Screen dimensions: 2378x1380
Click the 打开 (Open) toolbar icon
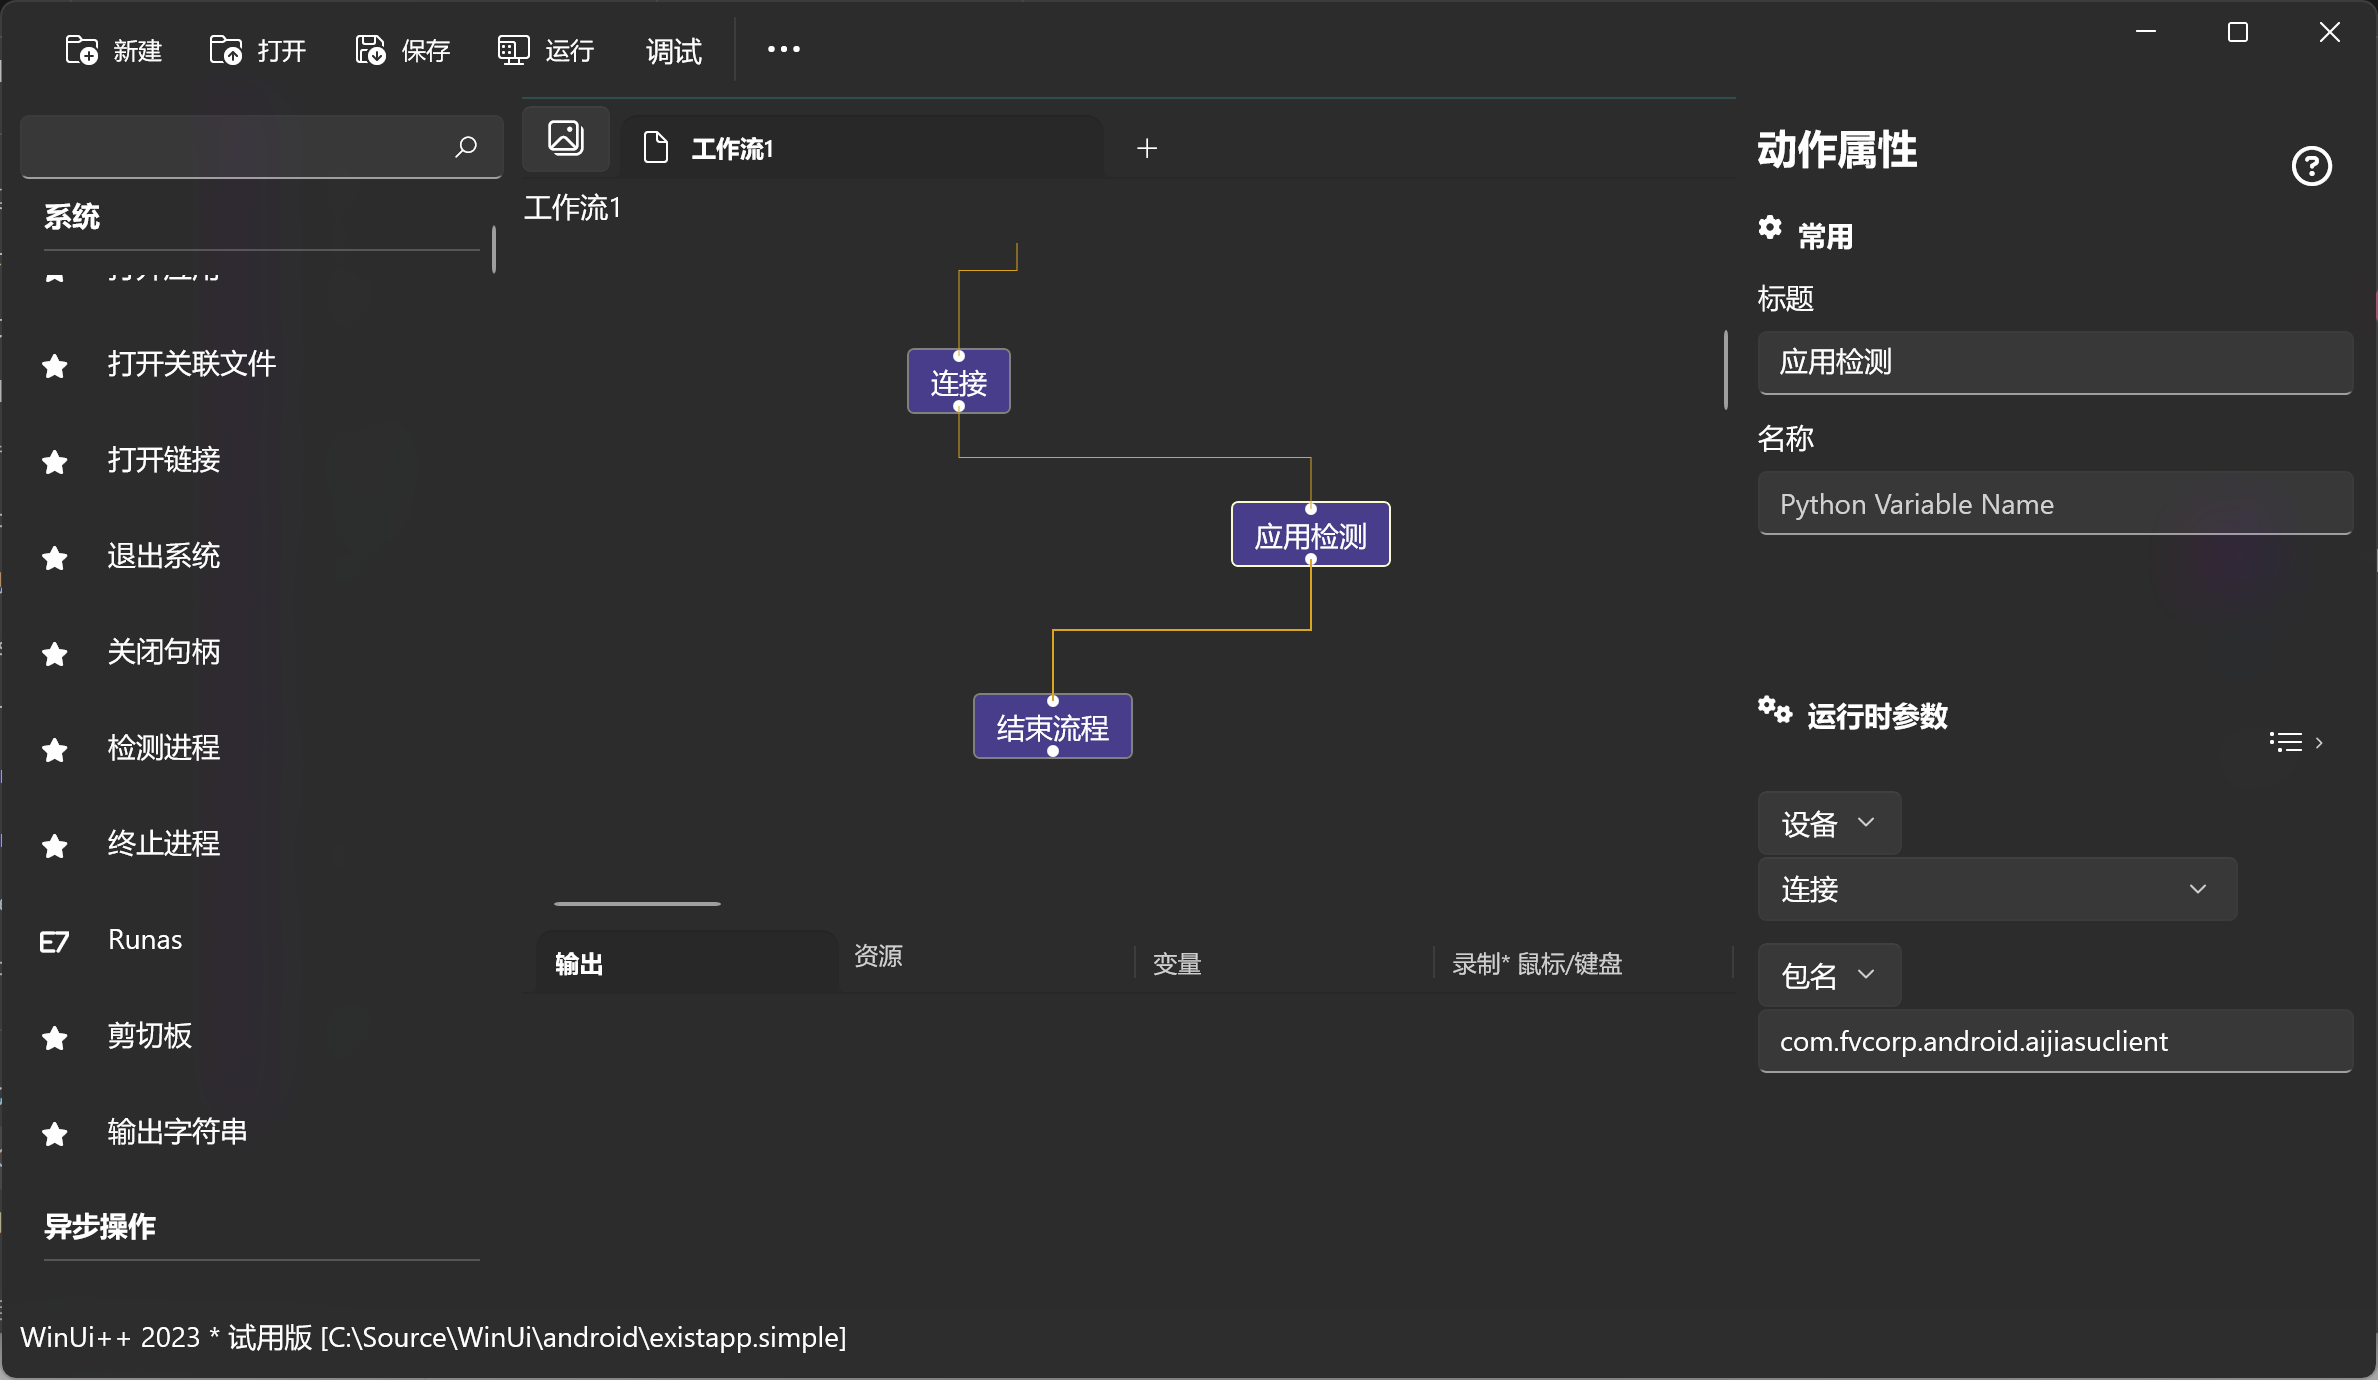[x=226, y=49]
